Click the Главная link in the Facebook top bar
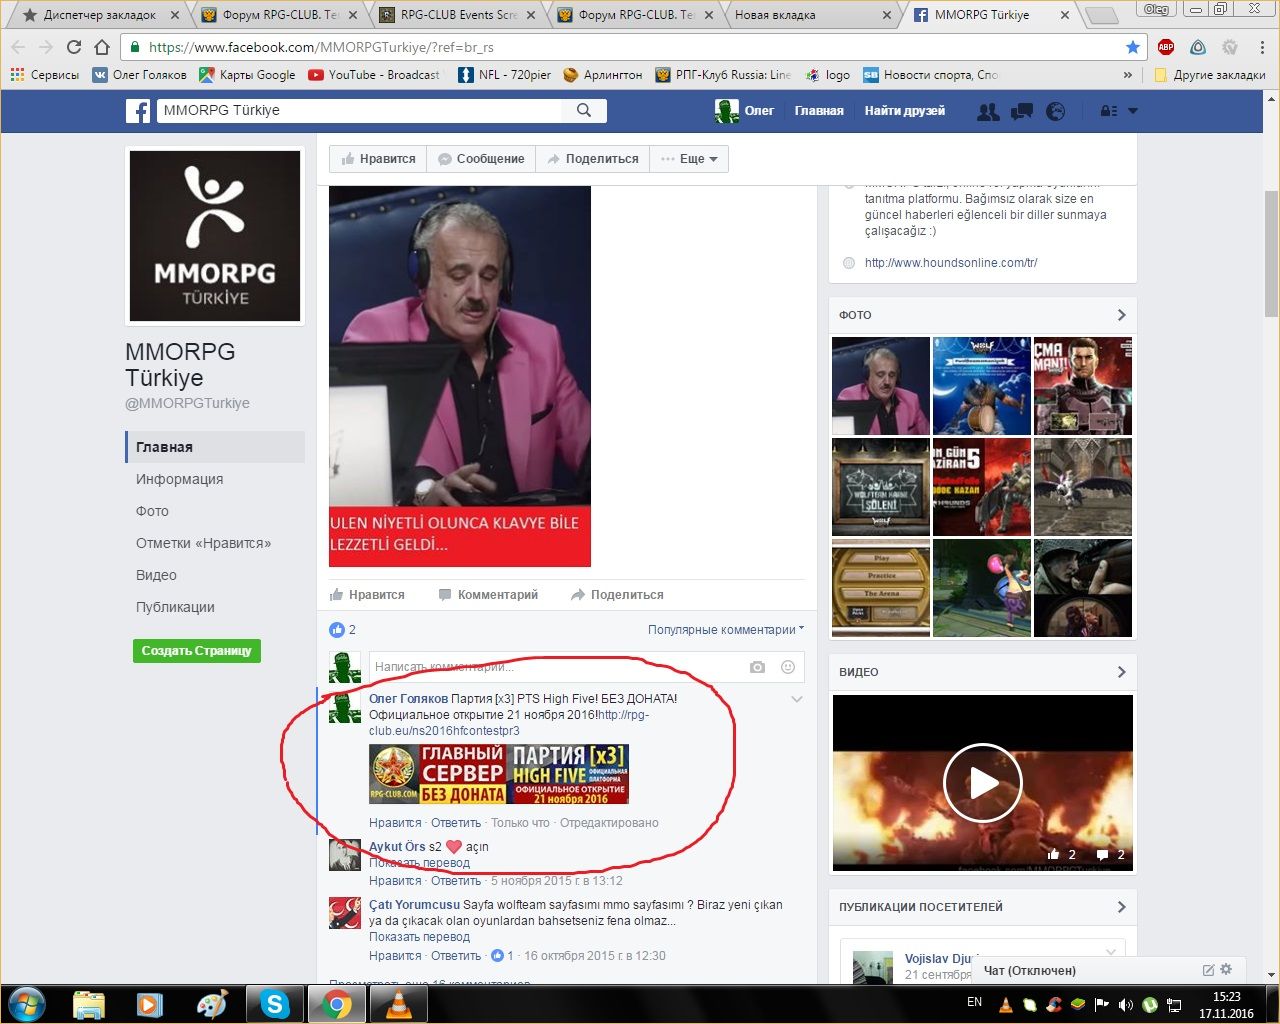 click(819, 111)
